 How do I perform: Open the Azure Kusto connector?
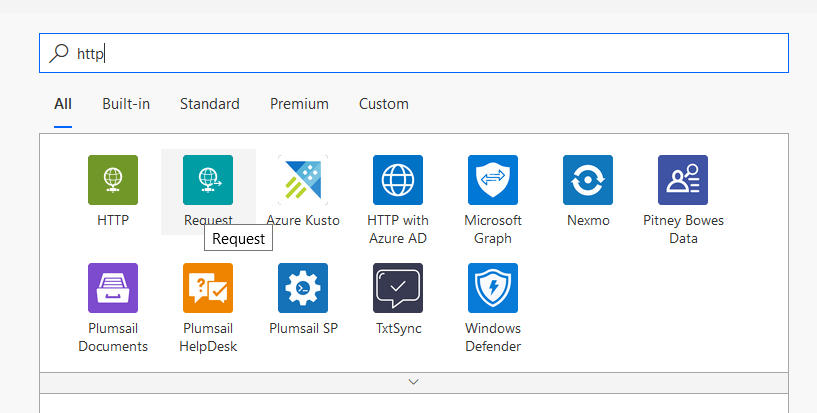click(303, 180)
